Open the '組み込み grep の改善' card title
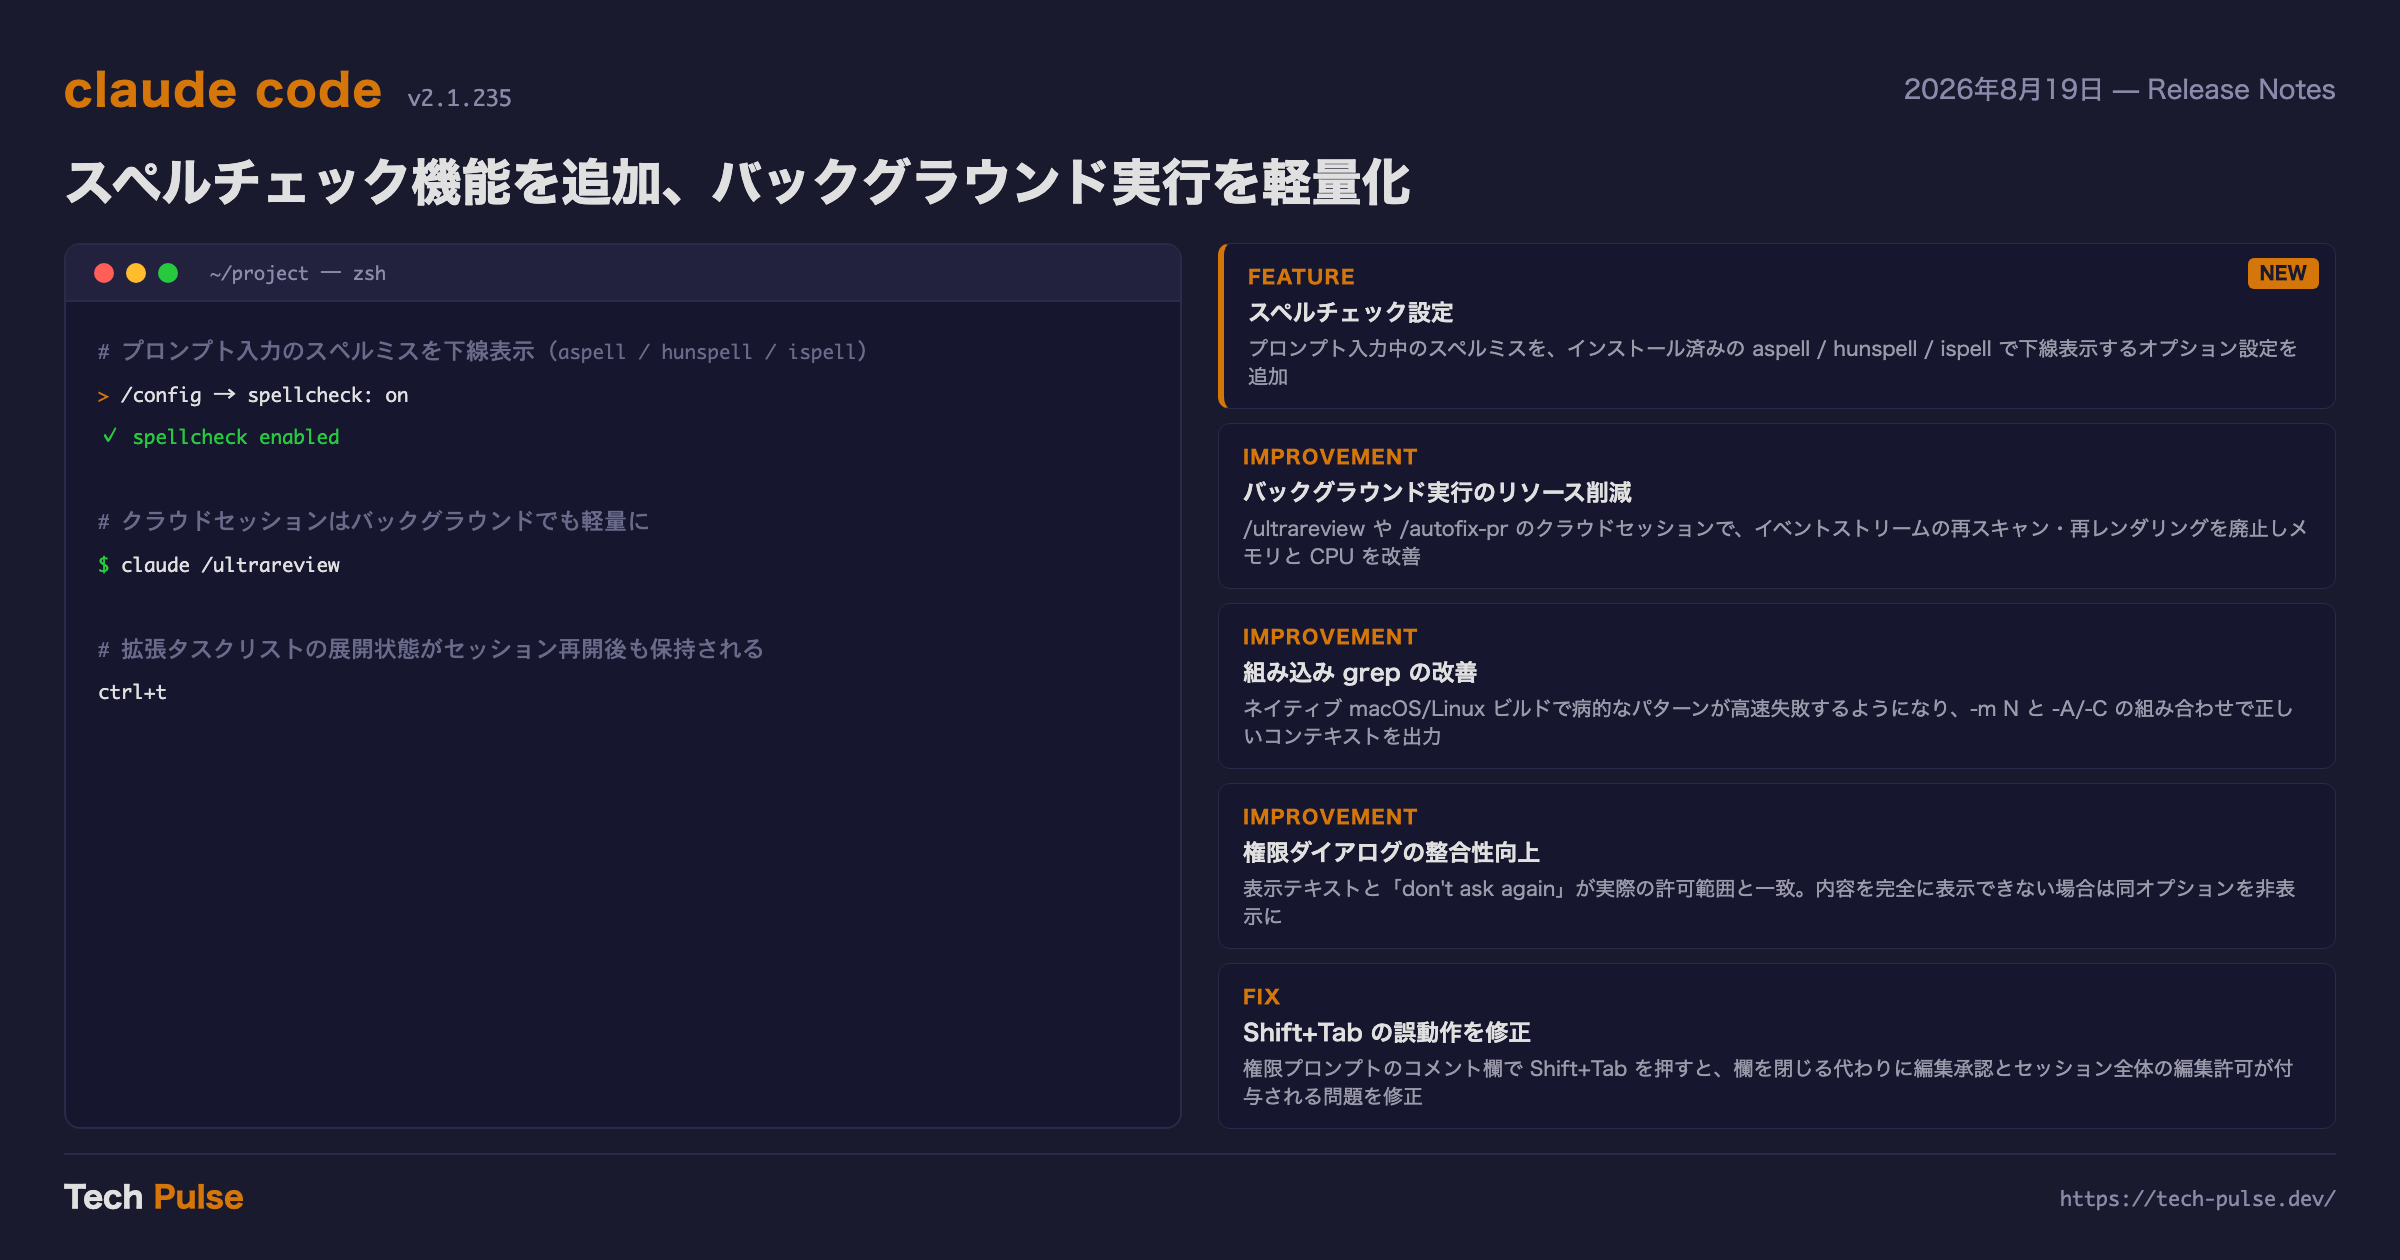Viewport: 2400px width, 1260px height. 1360,673
